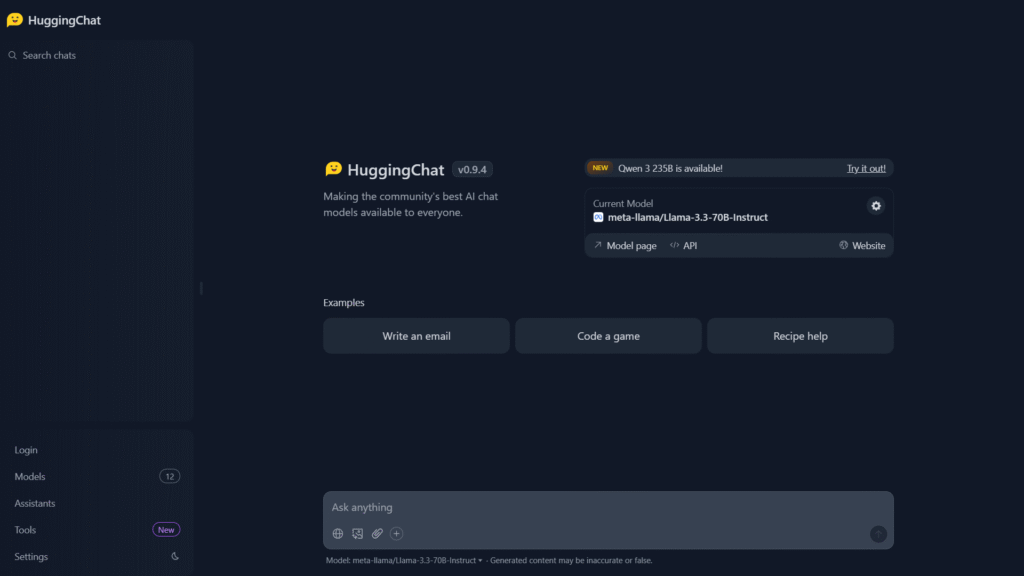Open Settings from the sidebar
1024x576 pixels.
31,556
